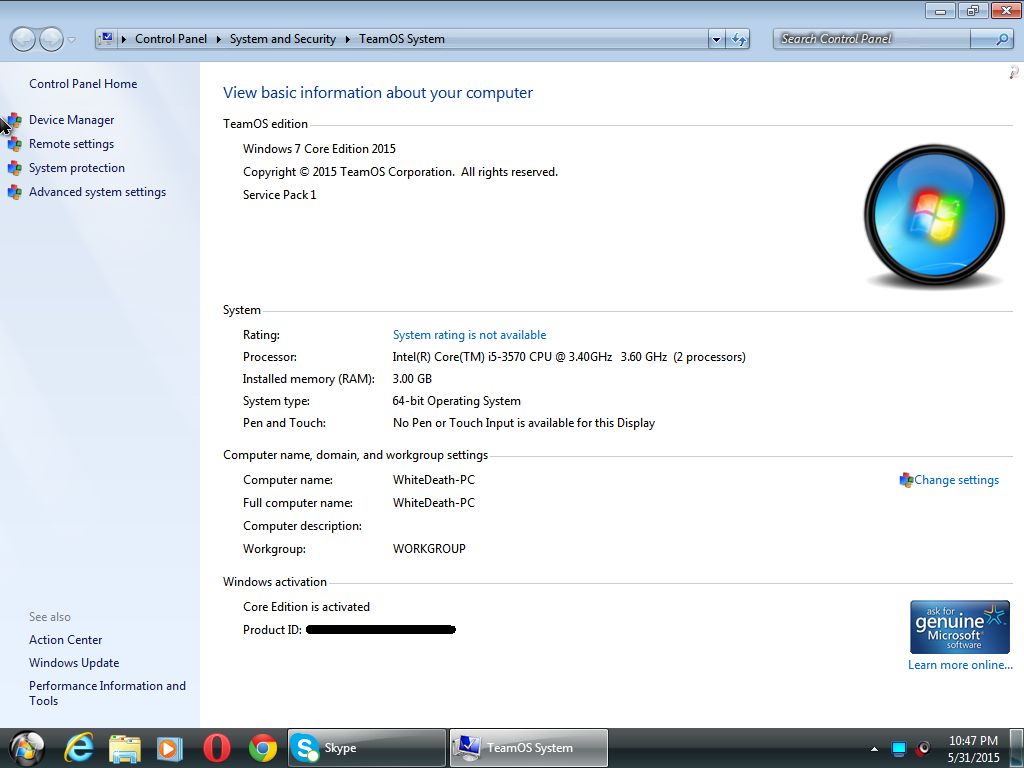Launch Windows Media Player from taskbar
This screenshot has height=768, width=1024.
169,748
